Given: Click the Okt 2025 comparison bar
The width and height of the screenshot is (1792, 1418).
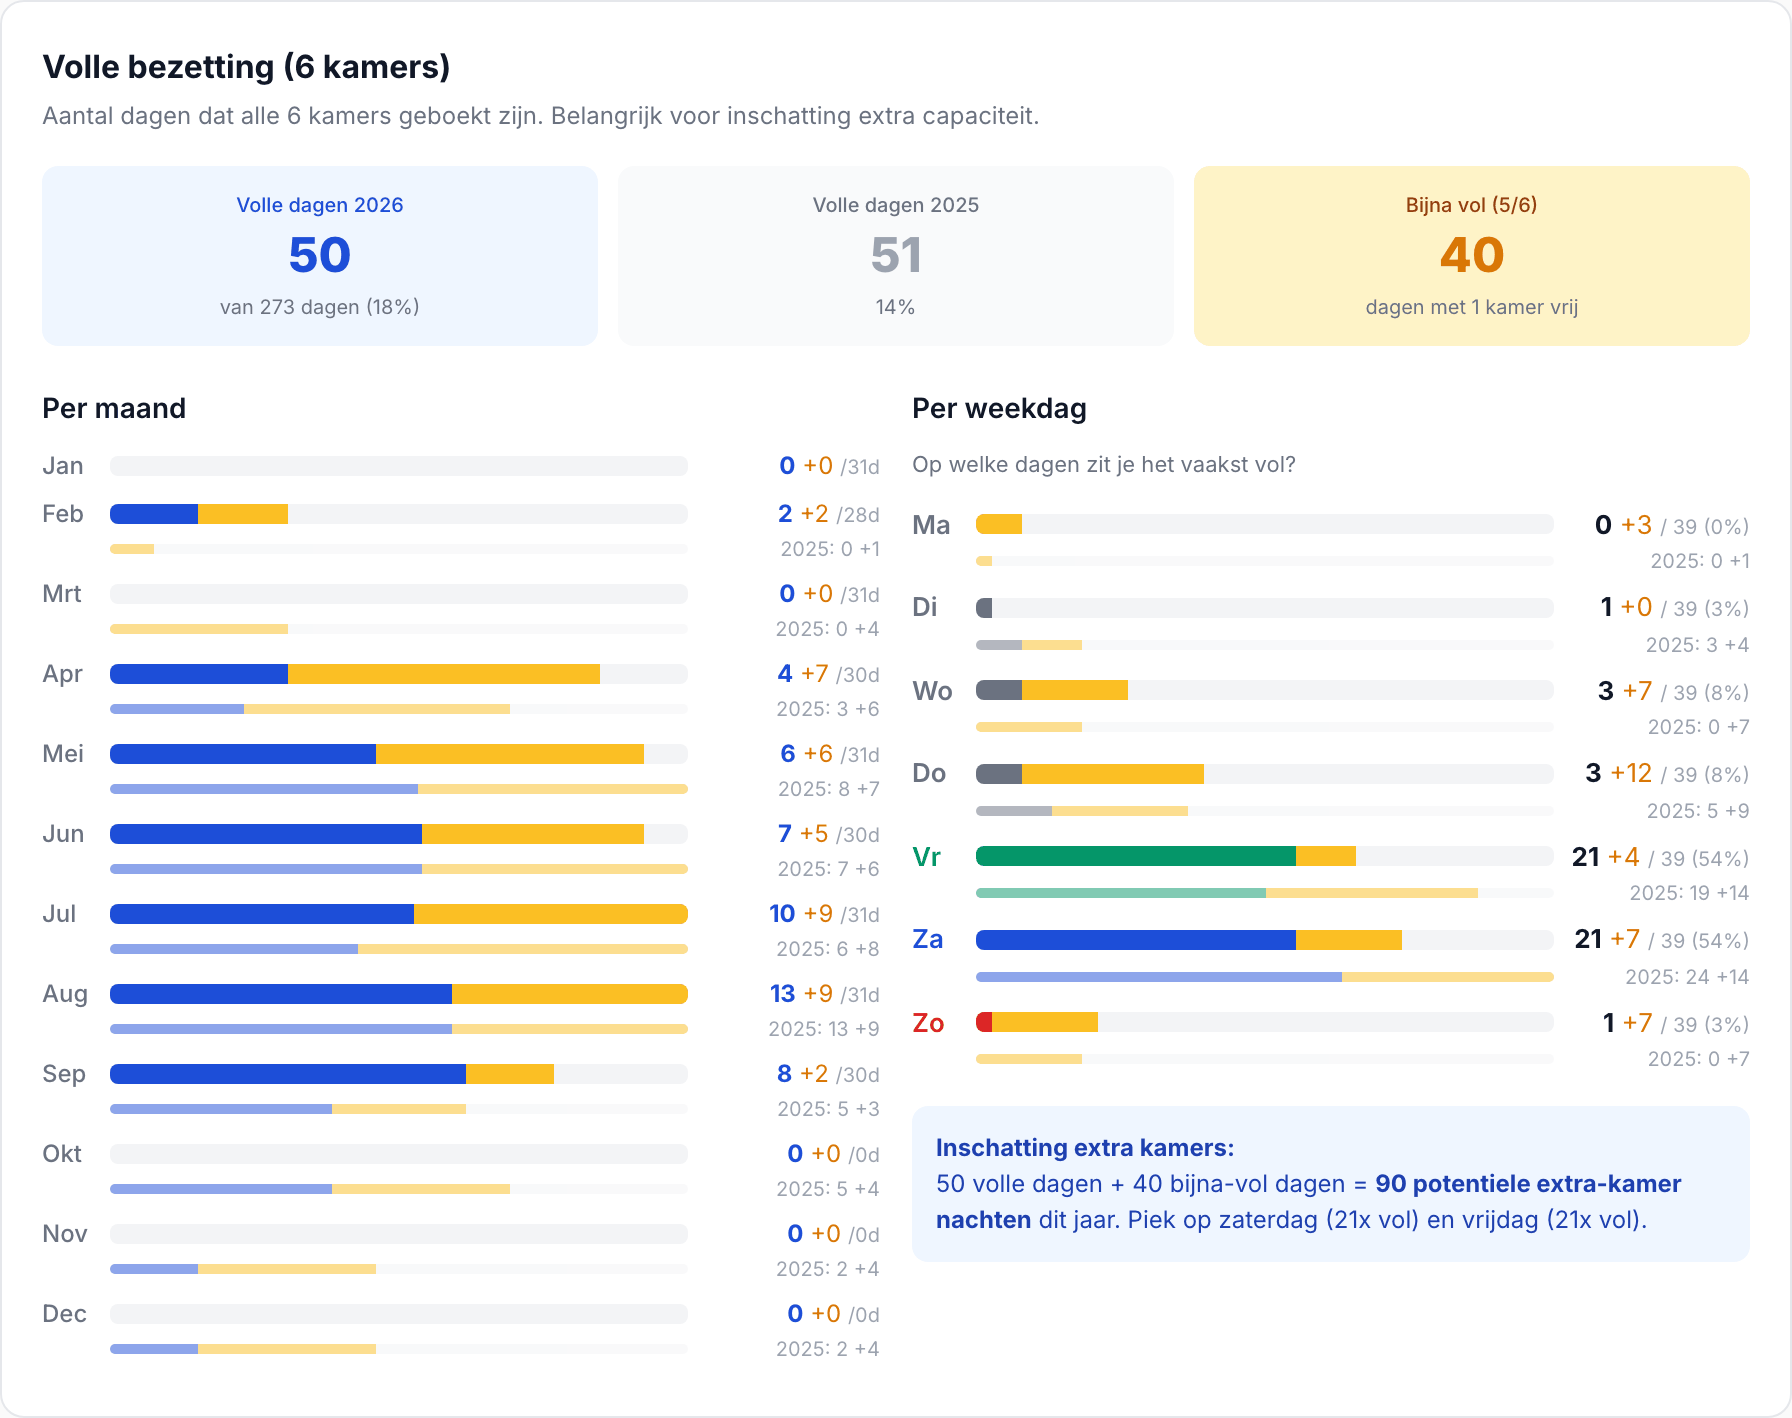Looking at the screenshot, I should (399, 1189).
